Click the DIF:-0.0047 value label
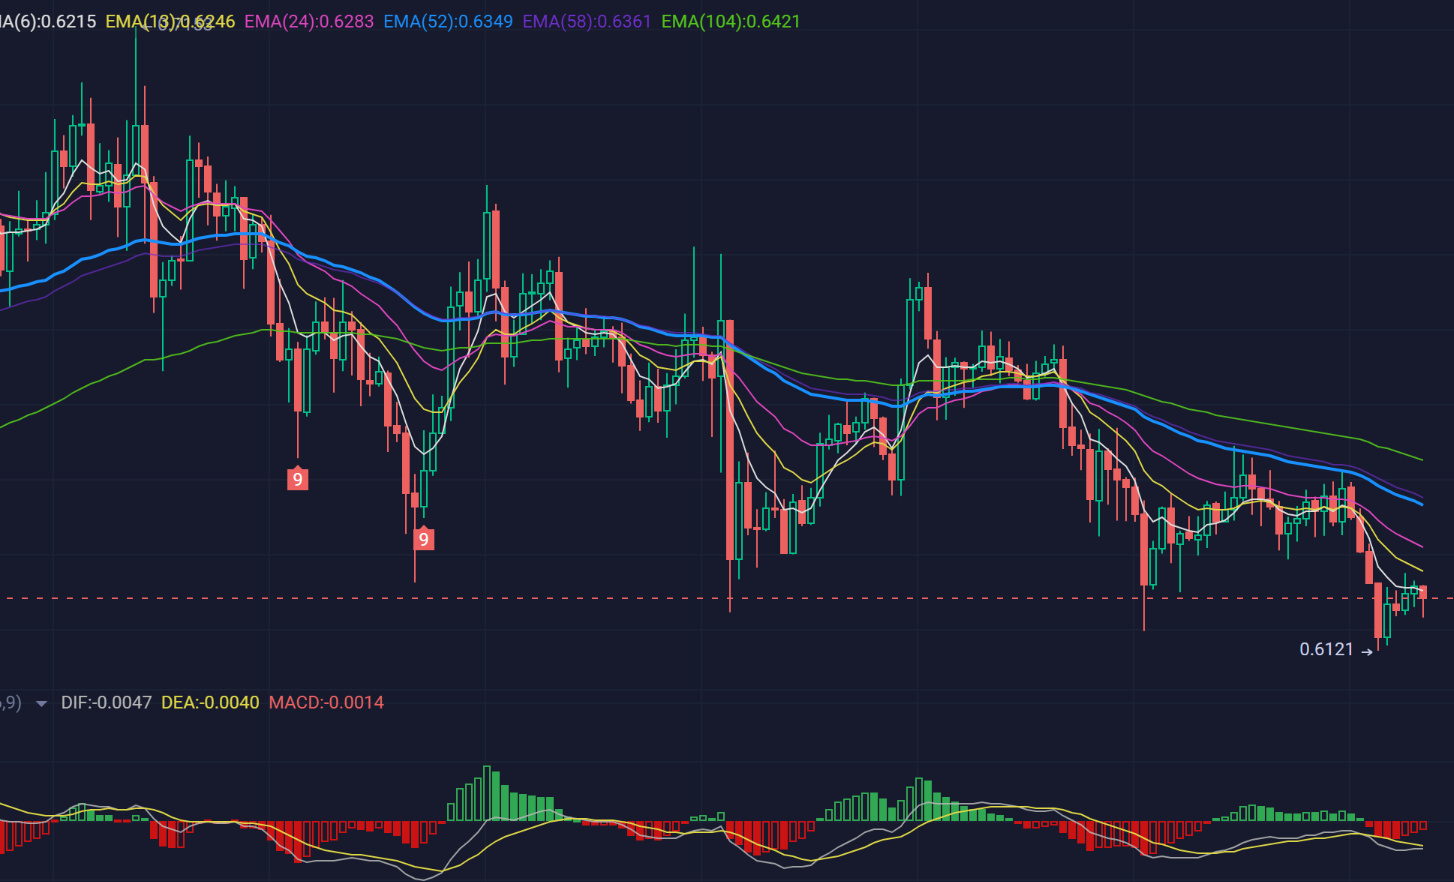The width and height of the screenshot is (1454, 882). tap(106, 702)
